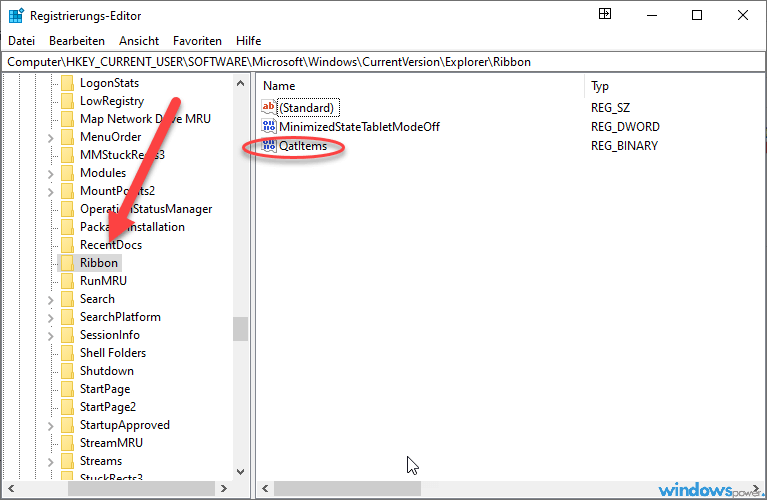Click the REG_BINARY type cell

coord(624,146)
